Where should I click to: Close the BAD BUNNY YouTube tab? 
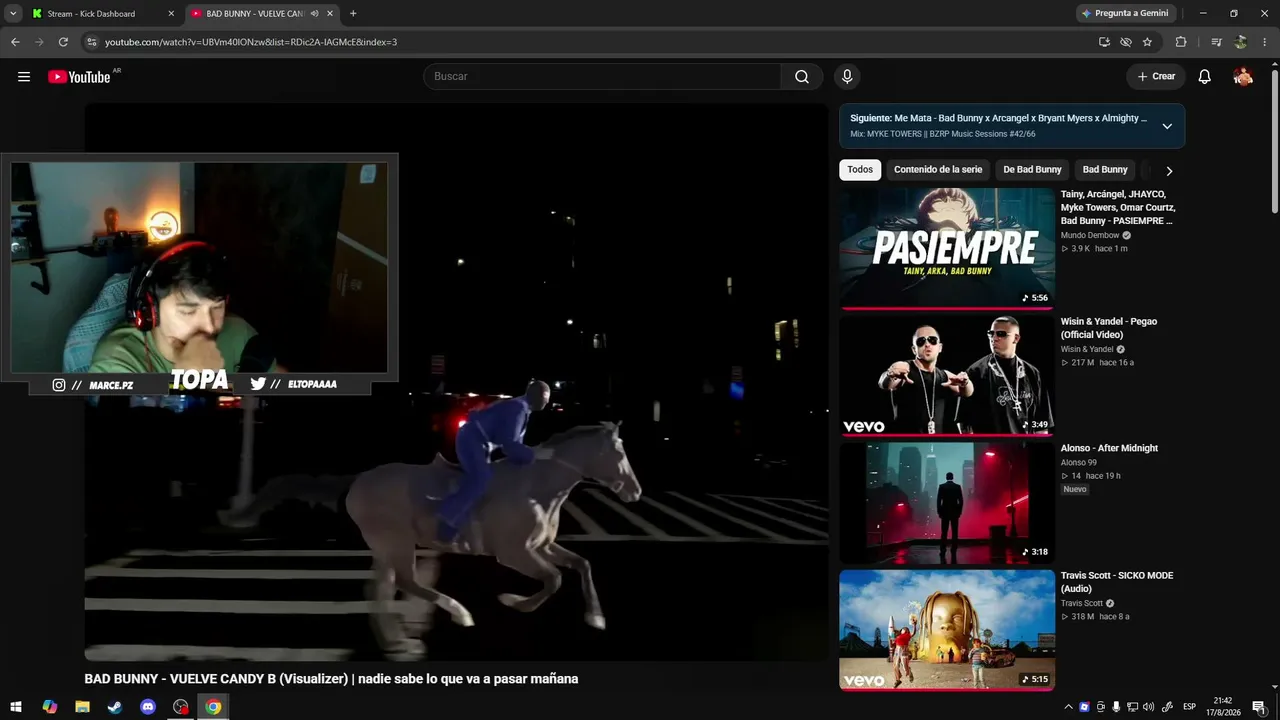click(331, 14)
